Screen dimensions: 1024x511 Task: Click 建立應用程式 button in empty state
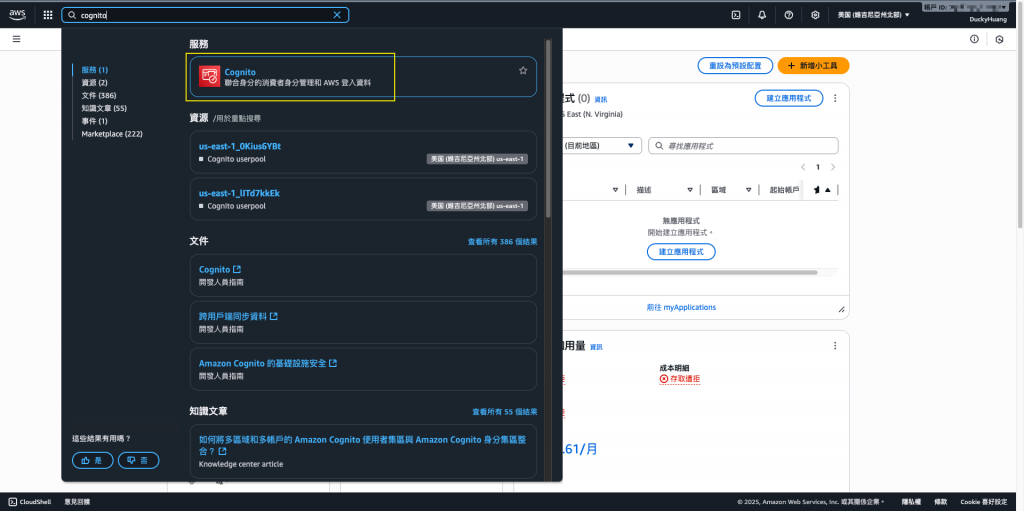click(681, 252)
